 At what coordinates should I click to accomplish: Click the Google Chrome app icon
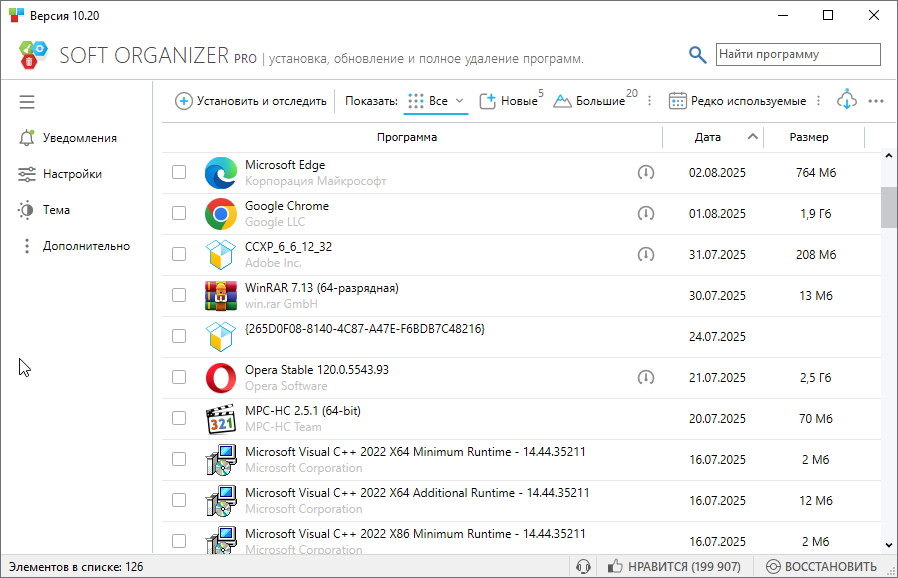click(220, 214)
